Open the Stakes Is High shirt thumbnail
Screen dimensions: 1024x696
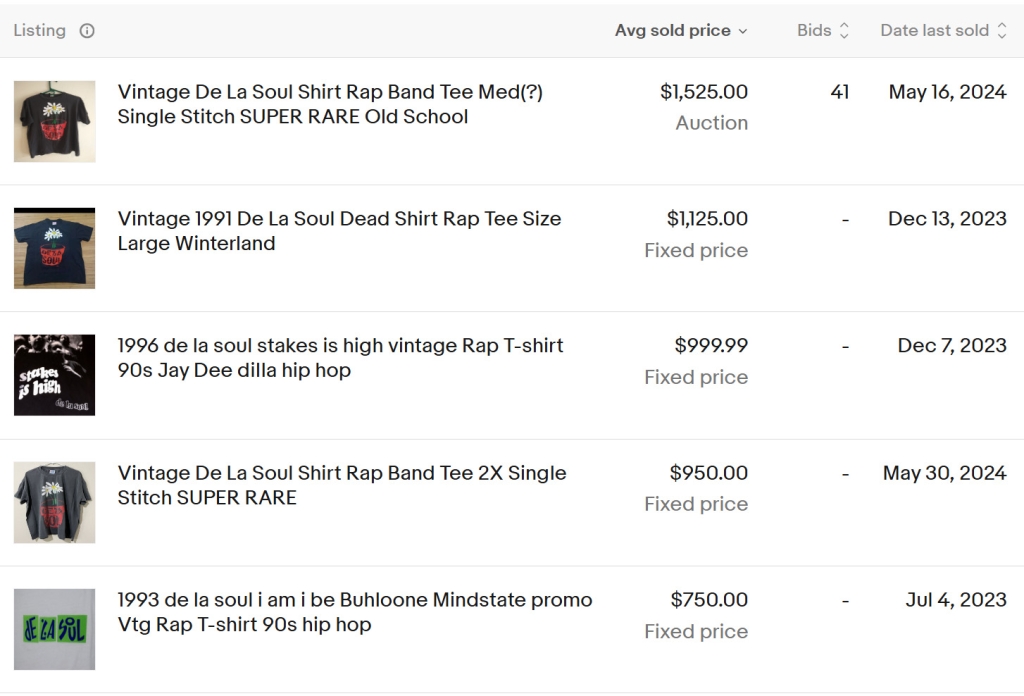(55, 375)
